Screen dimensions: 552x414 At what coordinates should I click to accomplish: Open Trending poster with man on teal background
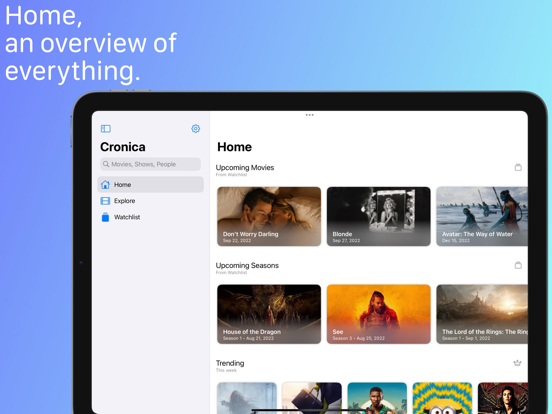tap(377, 398)
